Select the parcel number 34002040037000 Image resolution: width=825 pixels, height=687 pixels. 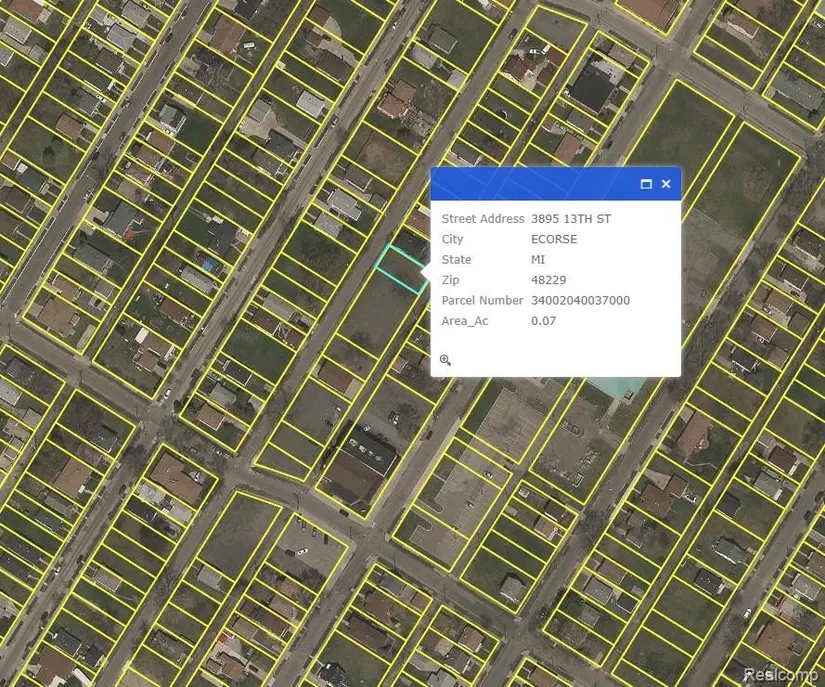click(x=580, y=301)
